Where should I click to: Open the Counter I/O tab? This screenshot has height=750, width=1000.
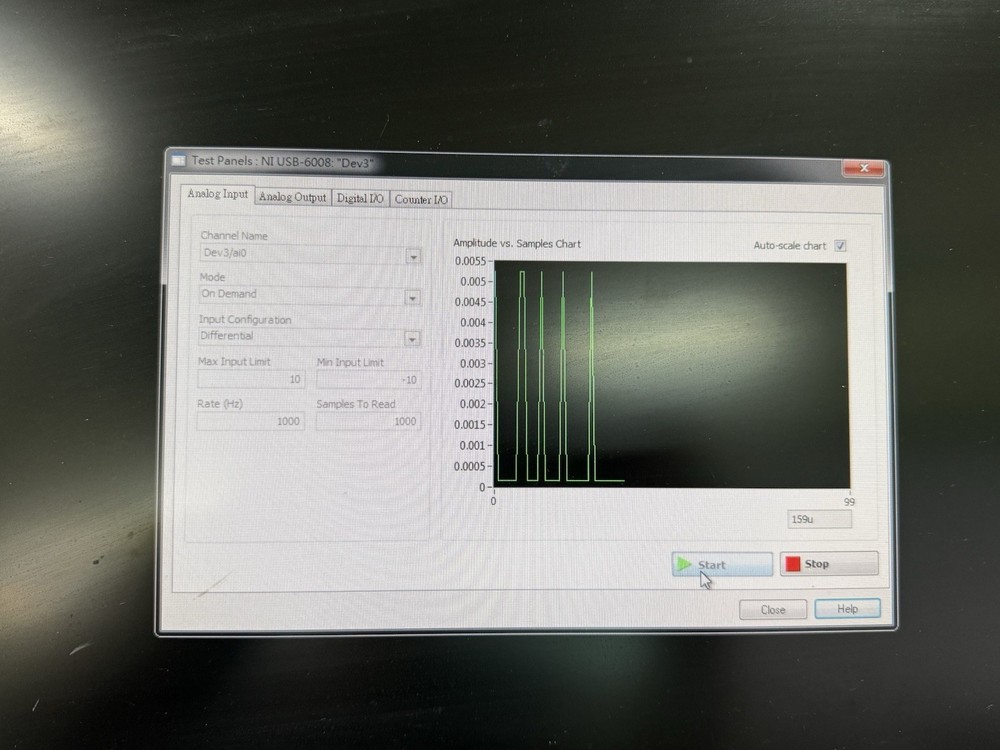(420, 198)
